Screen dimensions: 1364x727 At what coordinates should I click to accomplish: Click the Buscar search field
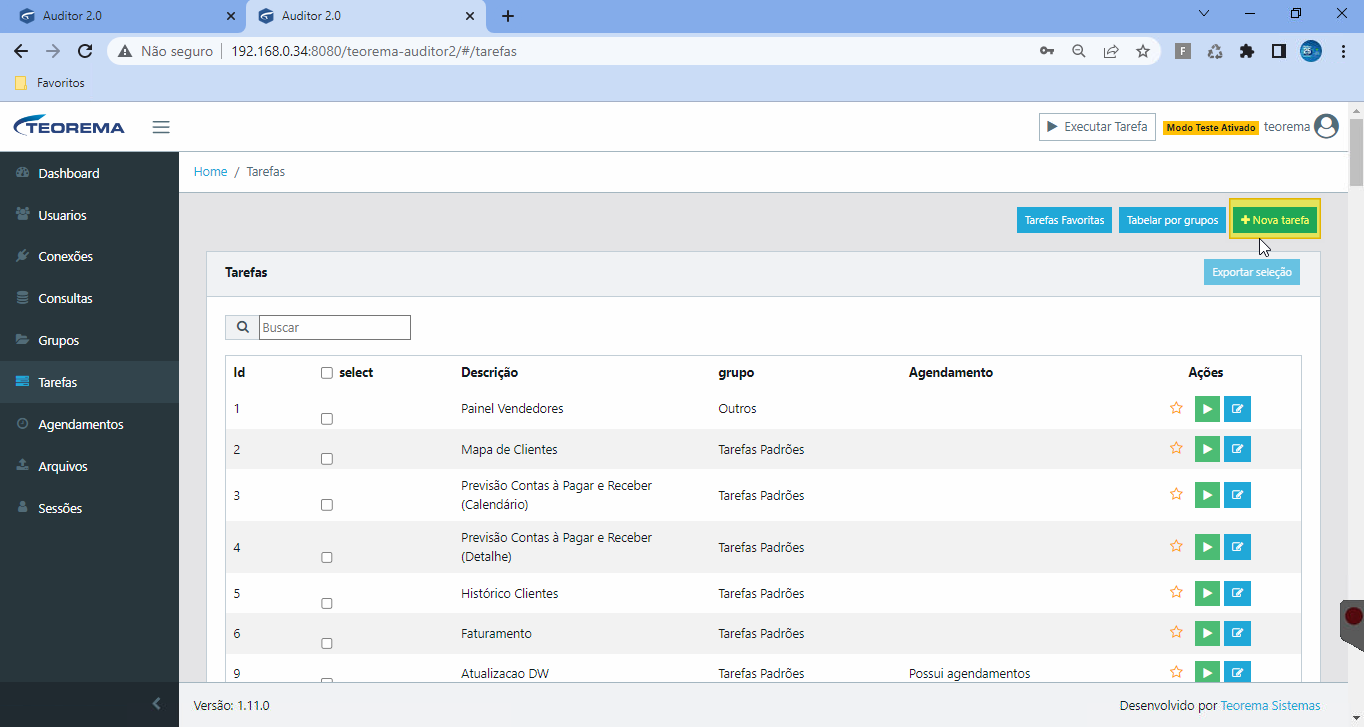pos(335,327)
